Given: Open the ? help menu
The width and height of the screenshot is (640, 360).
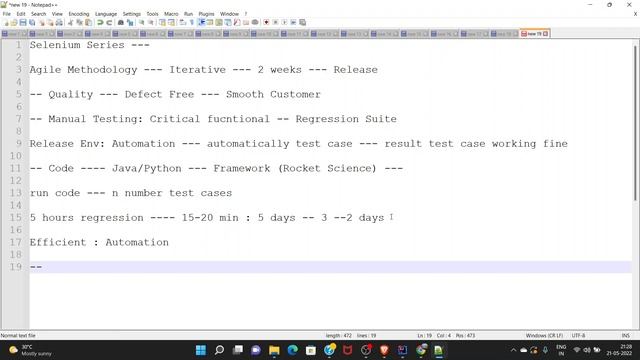Looking at the screenshot, I should click(x=246, y=14).
